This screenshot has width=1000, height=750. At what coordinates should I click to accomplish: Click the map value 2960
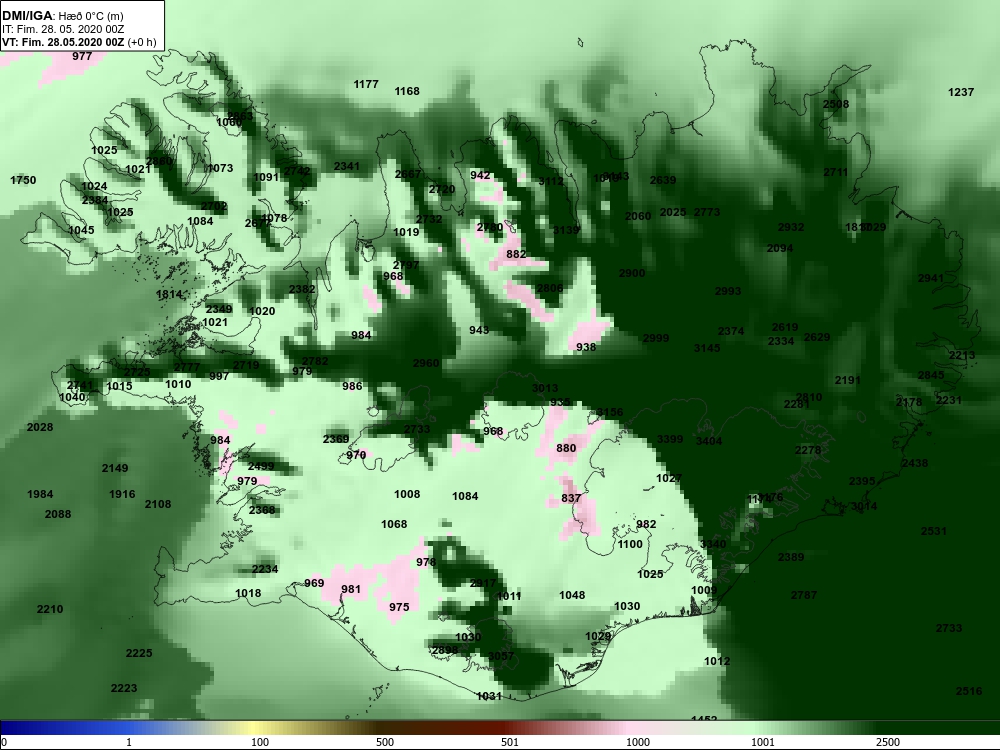click(426, 364)
